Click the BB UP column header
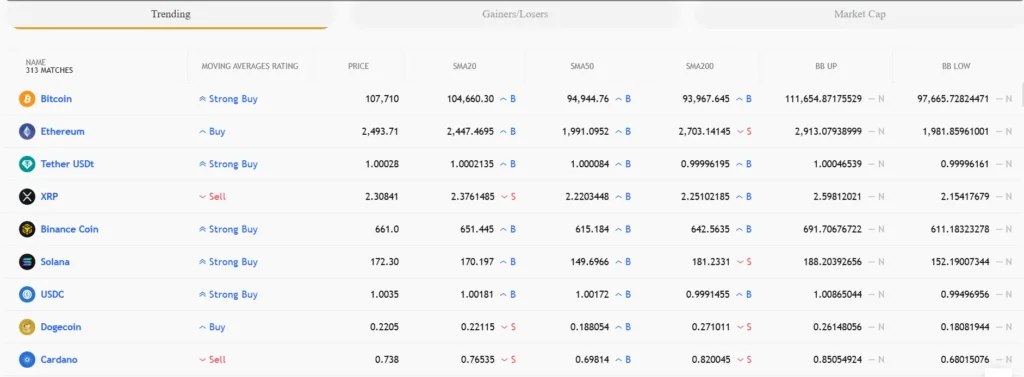This screenshot has width=1024, height=377. (826, 66)
